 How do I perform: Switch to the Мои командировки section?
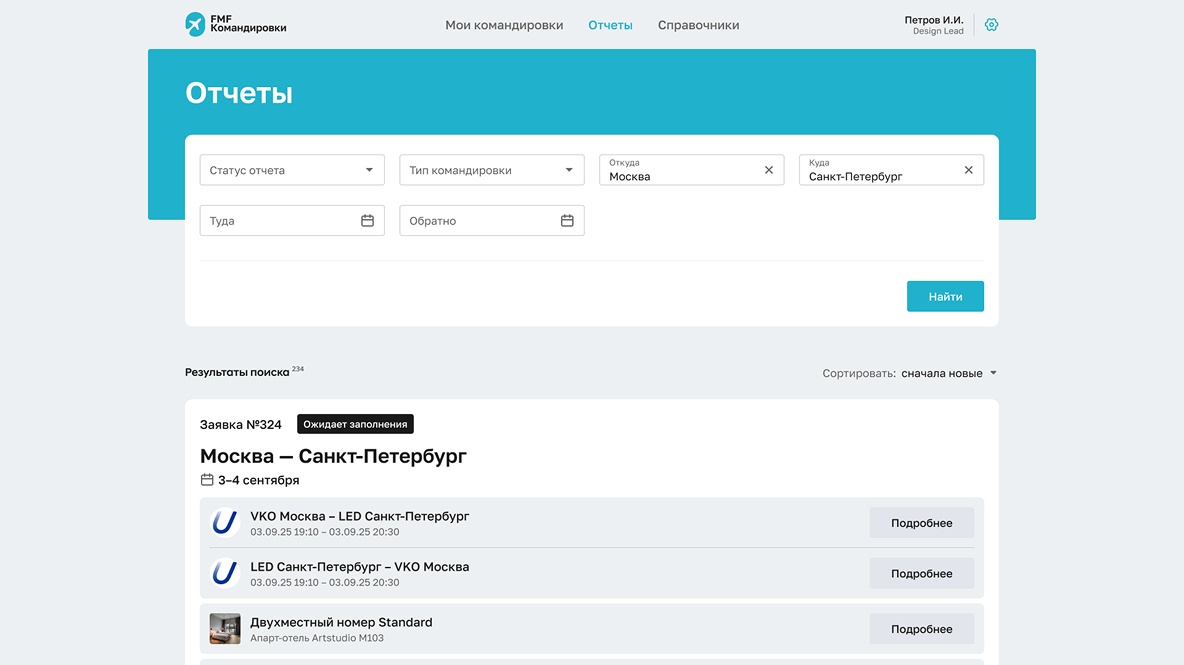[x=504, y=24]
